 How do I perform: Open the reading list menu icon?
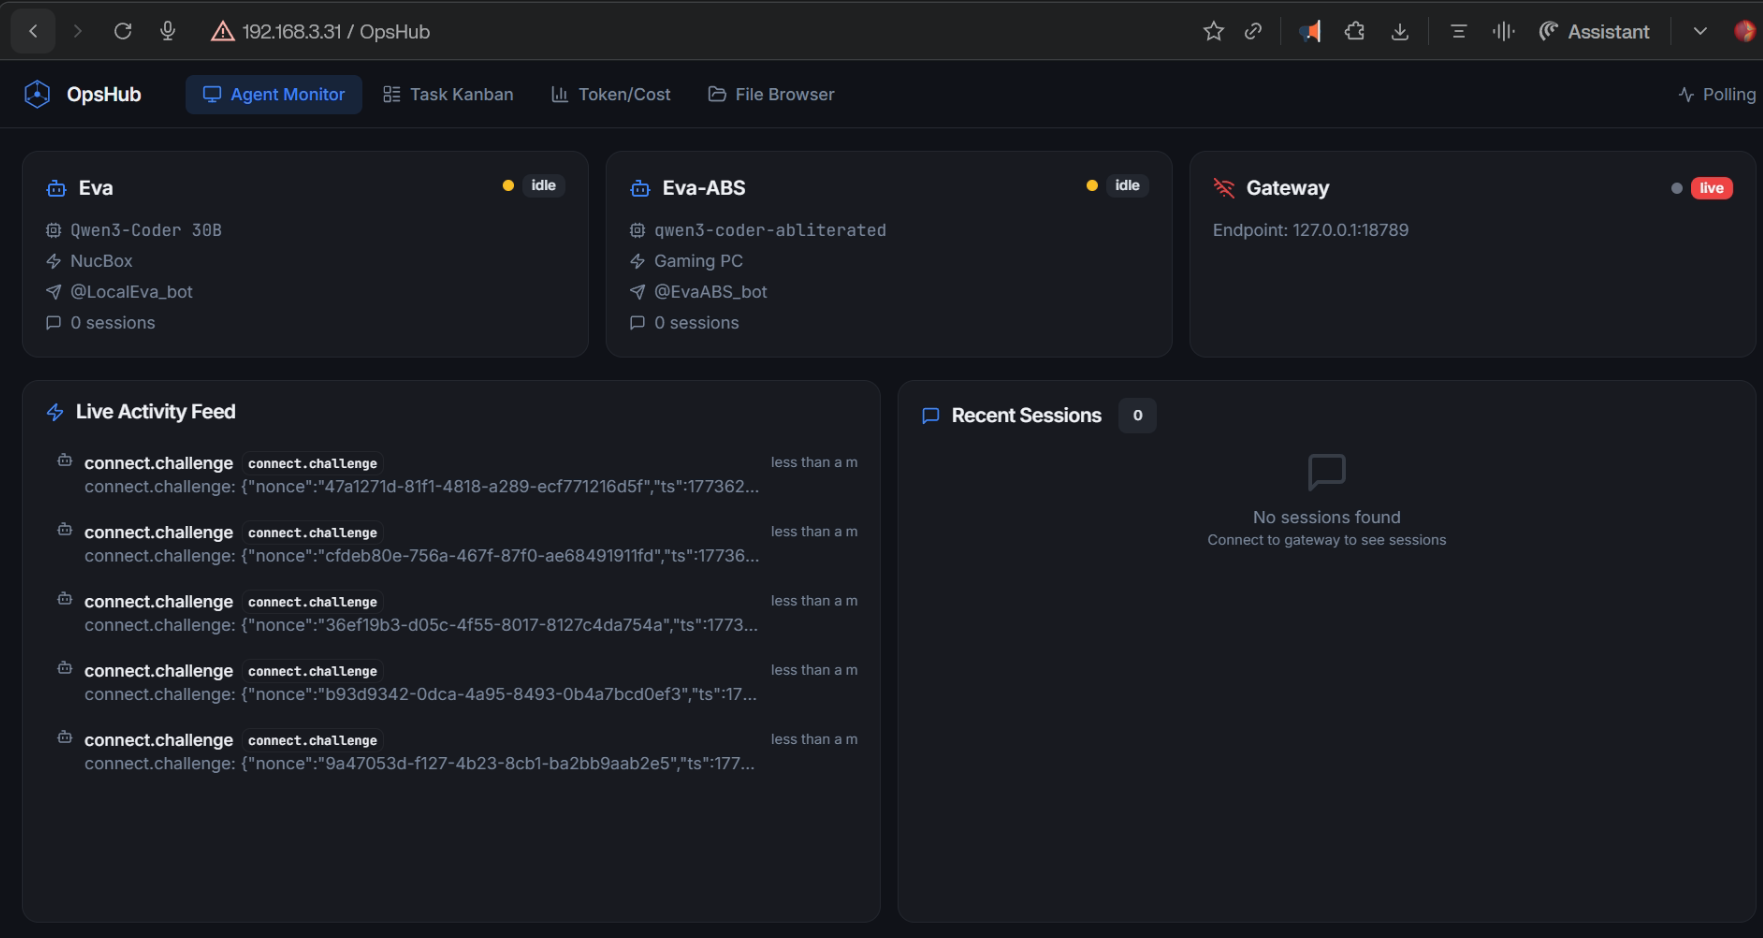(1458, 31)
